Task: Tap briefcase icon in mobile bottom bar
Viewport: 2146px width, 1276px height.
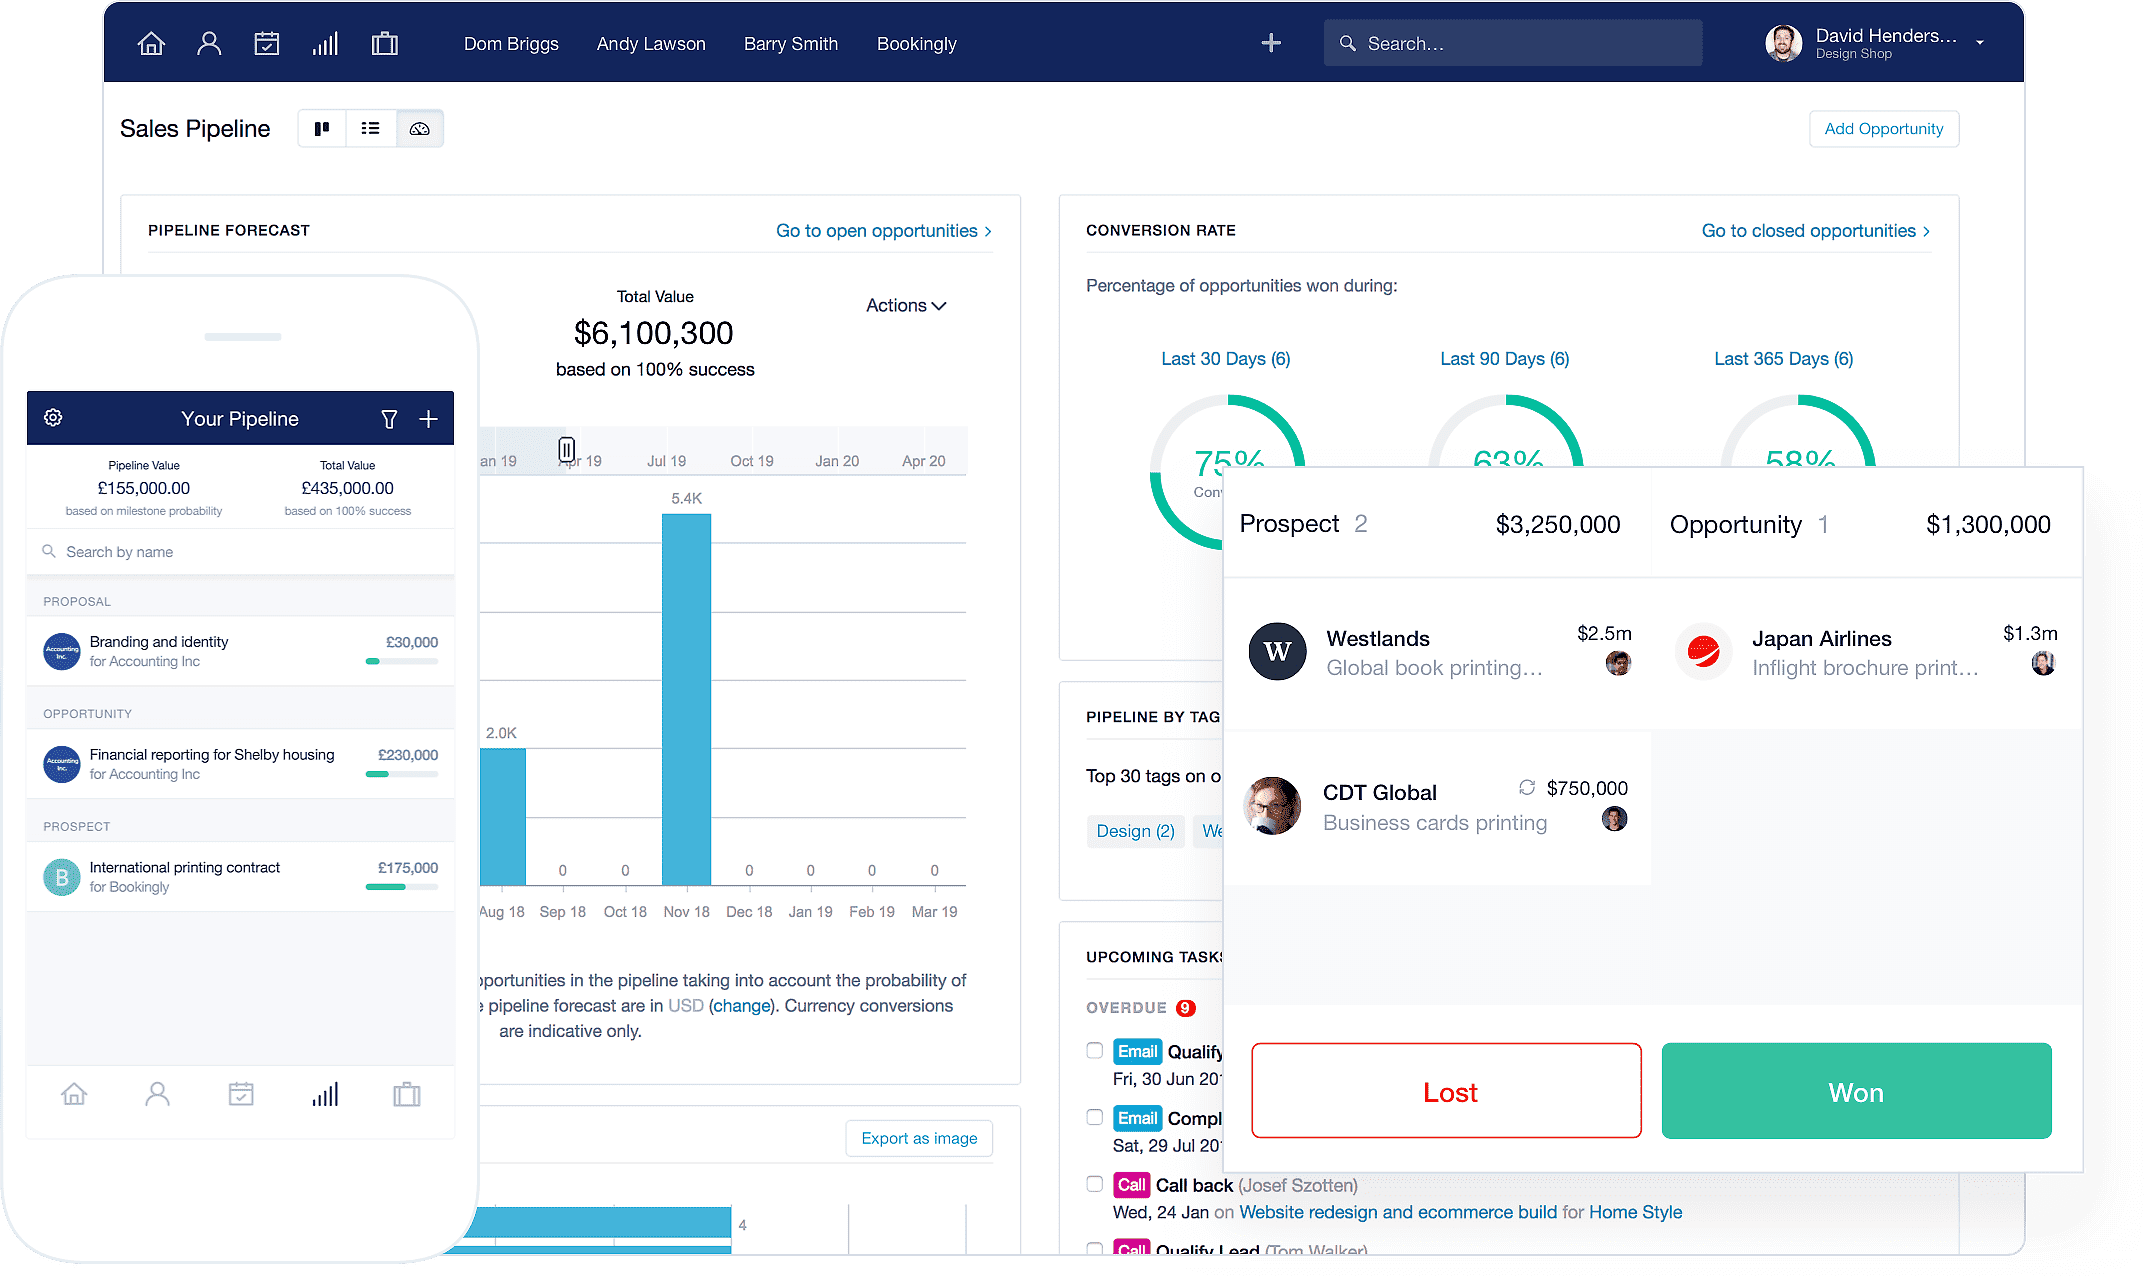Action: 407,1095
